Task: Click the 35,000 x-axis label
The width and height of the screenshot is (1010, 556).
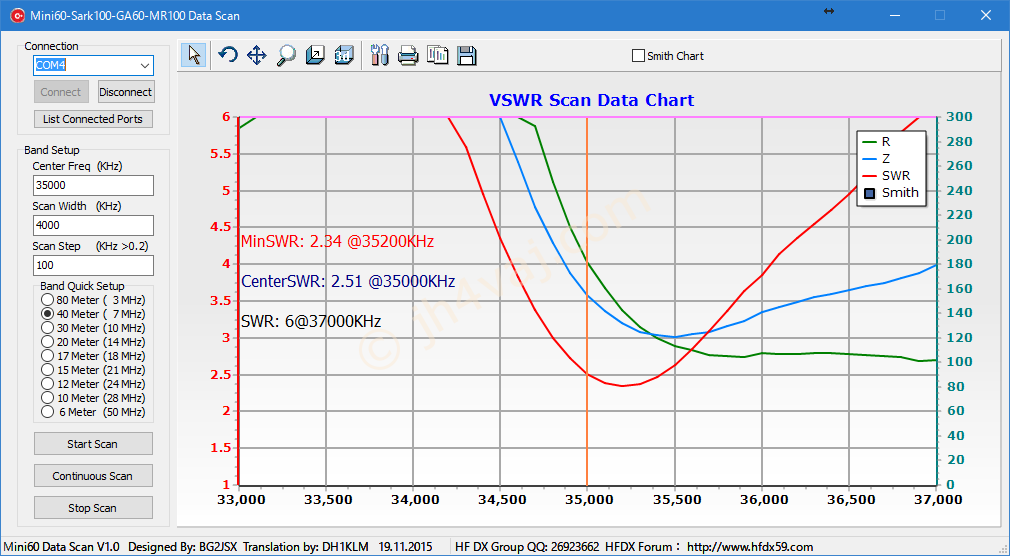Action: tap(587, 500)
